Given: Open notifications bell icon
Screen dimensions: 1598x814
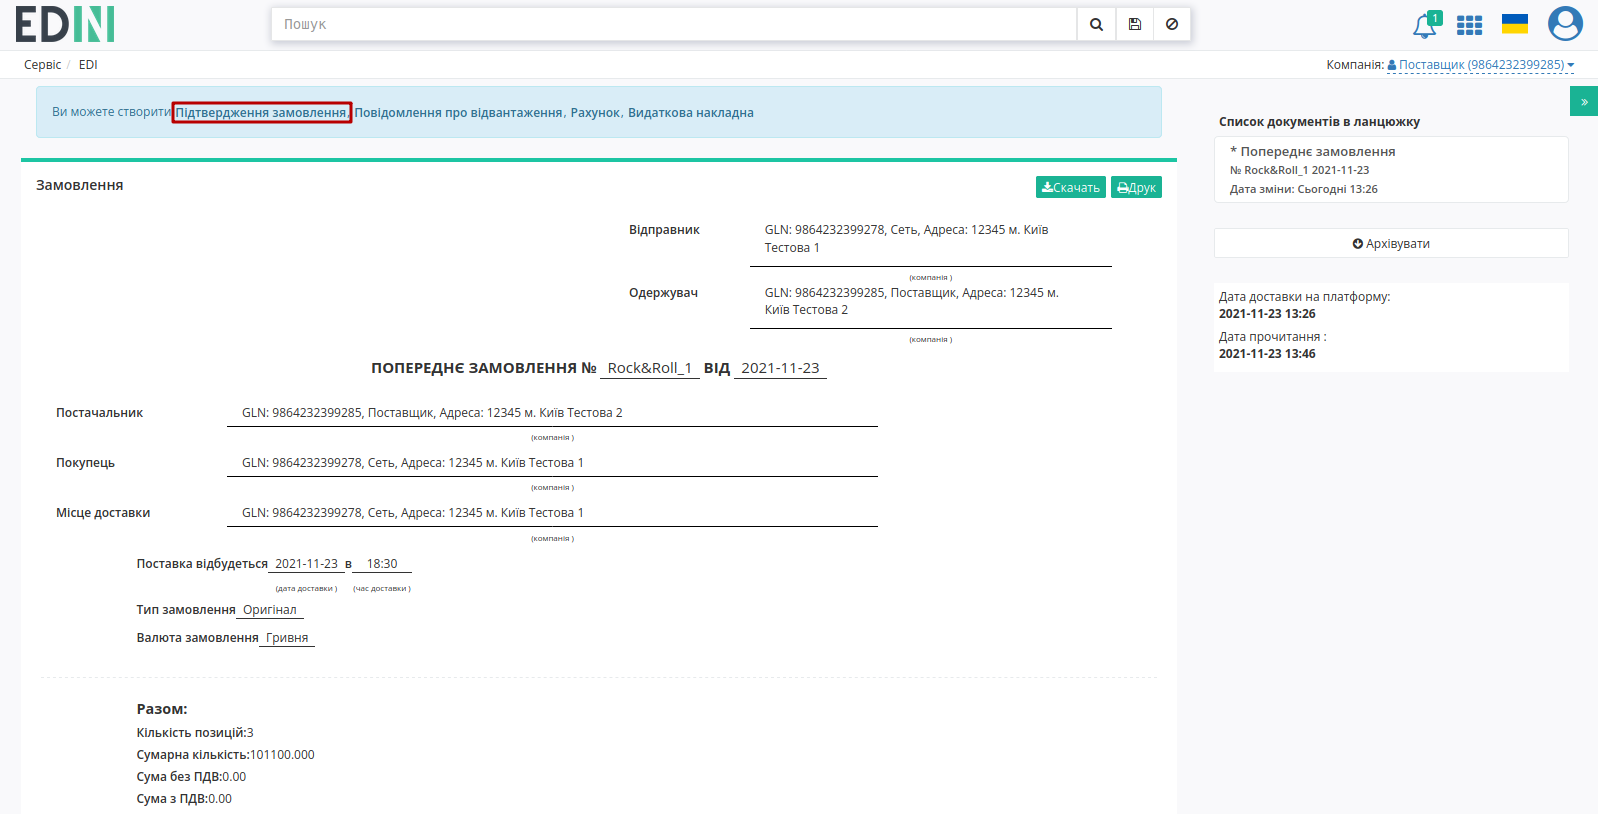Looking at the screenshot, I should [x=1426, y=25].
